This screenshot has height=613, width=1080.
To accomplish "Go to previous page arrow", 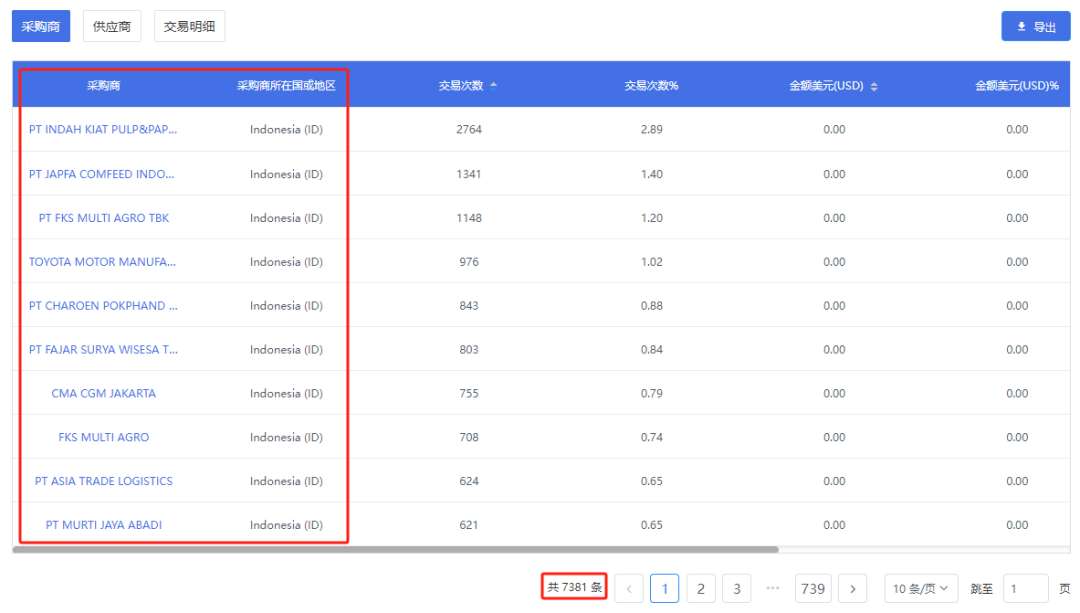I will tap(629, 589).
